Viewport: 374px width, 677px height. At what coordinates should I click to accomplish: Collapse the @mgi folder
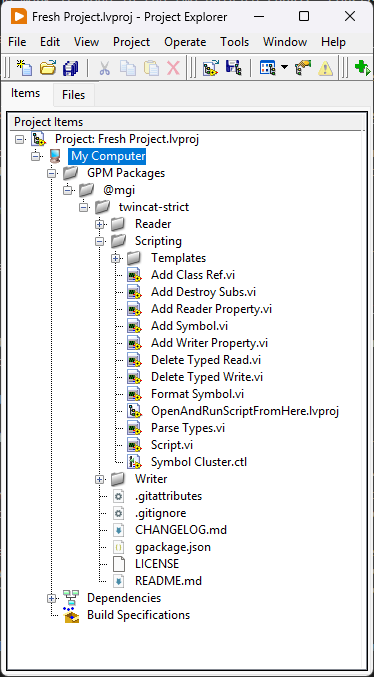[x=68, y=190]
